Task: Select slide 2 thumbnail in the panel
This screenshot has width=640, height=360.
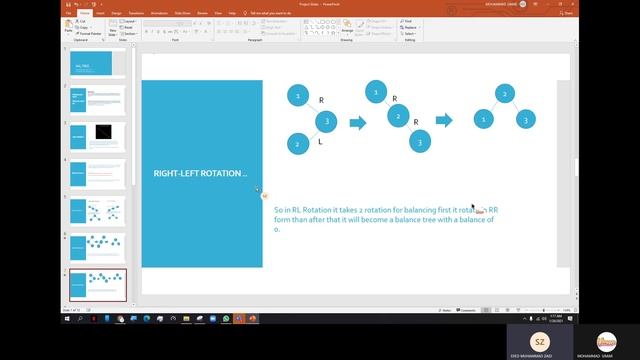Action: click(x=98, y=100)
